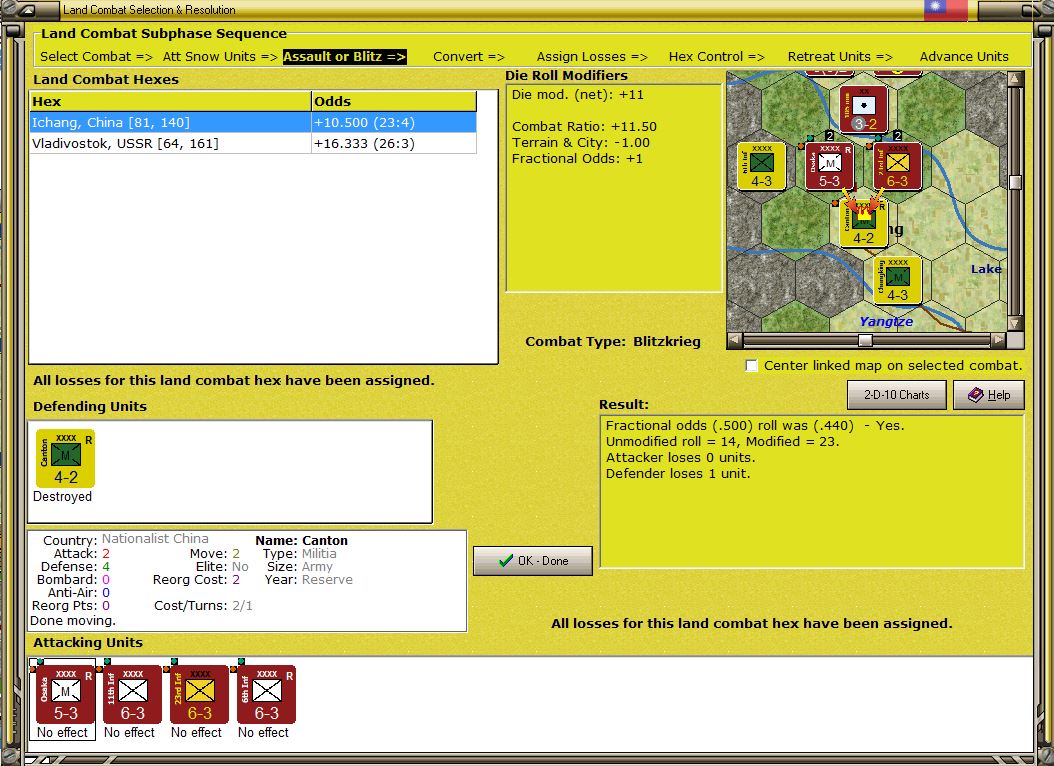Image resolution: width=1054 pixels, height=766 pixels.
Task: Click the 4-3 yellow infantry counter on map
Action: pyautogui.click(x=762, y=166)
